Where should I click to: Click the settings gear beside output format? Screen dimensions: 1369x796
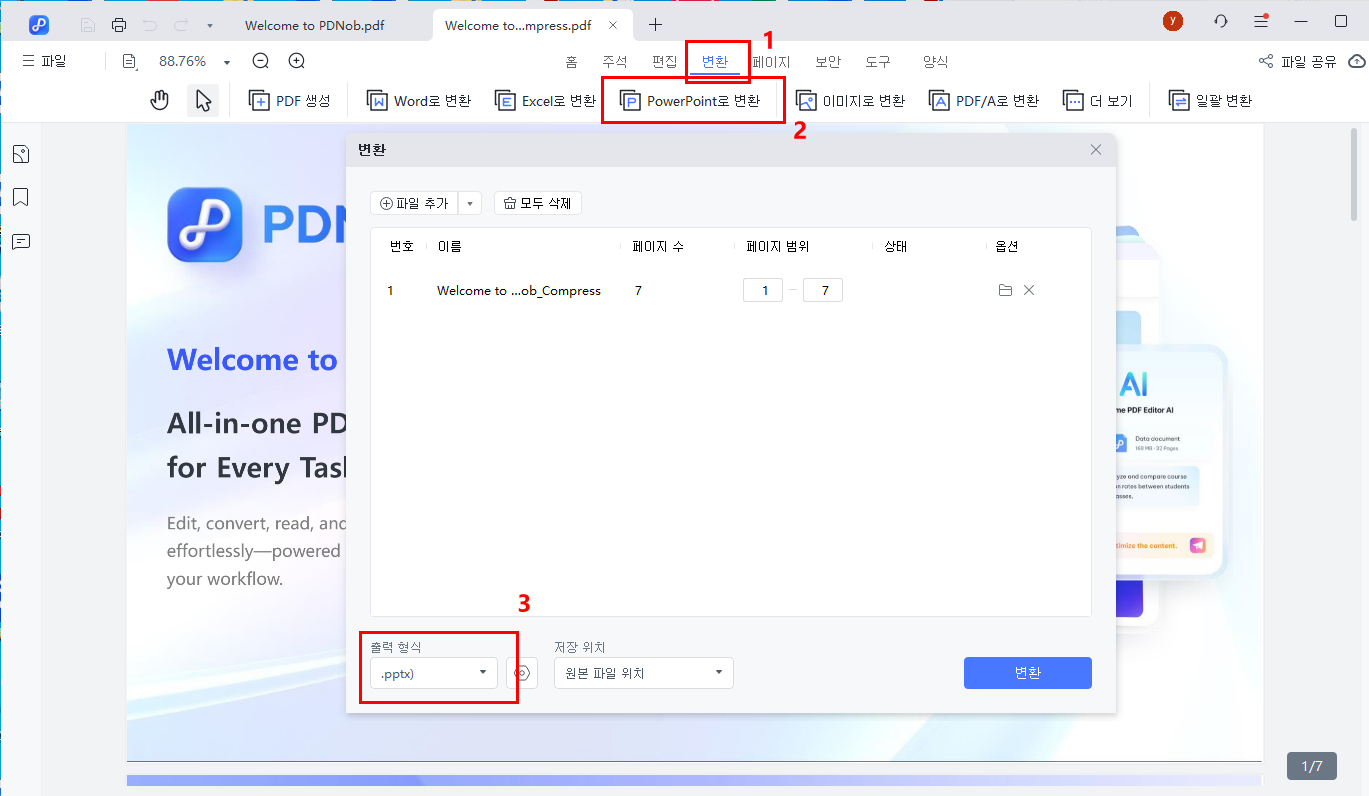point(521,672)
